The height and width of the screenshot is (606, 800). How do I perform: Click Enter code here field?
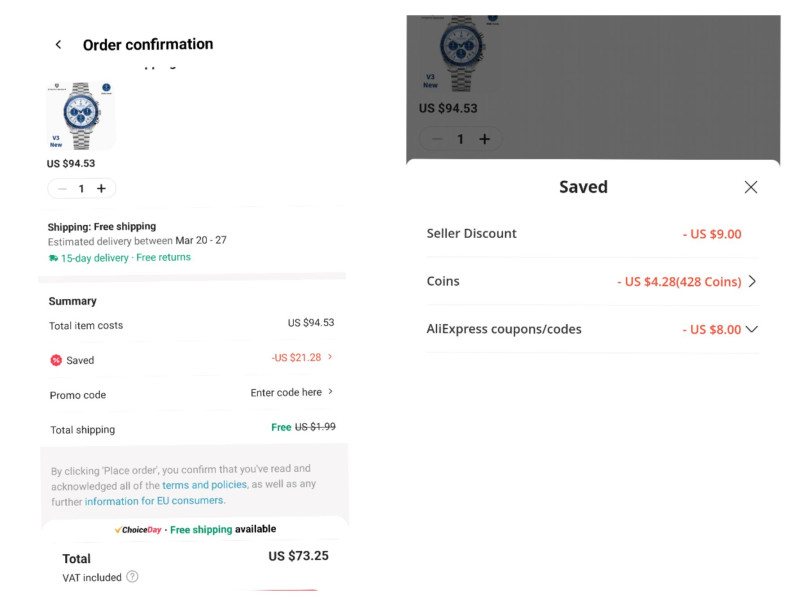click(x=286, y=392)
